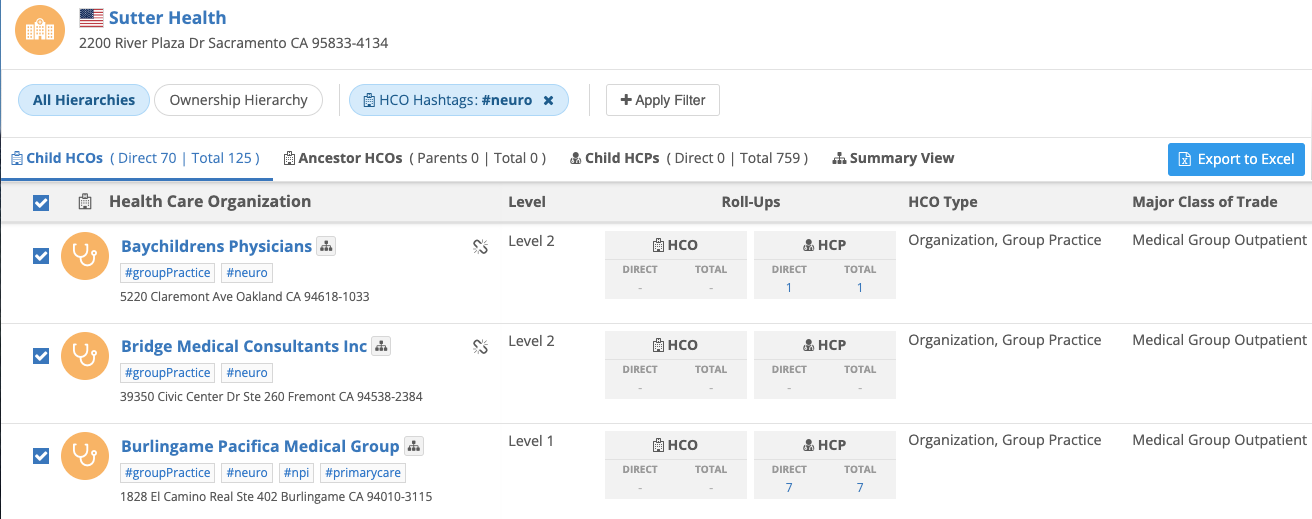Viewport: 1312px width, 519px height.
Task: Click address 39350 Civic Center Dr Fremont
Action: click(271, 397)
